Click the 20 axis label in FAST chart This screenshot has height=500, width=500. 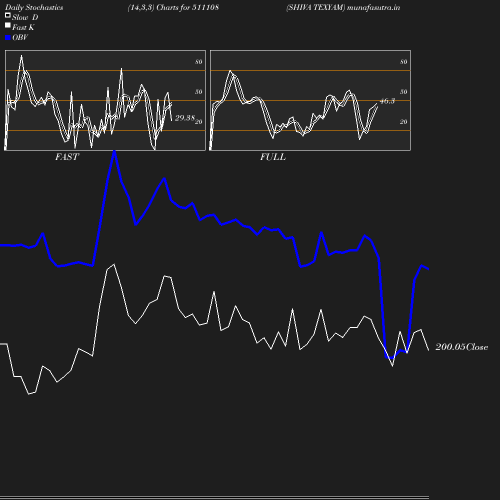(199, 122)
